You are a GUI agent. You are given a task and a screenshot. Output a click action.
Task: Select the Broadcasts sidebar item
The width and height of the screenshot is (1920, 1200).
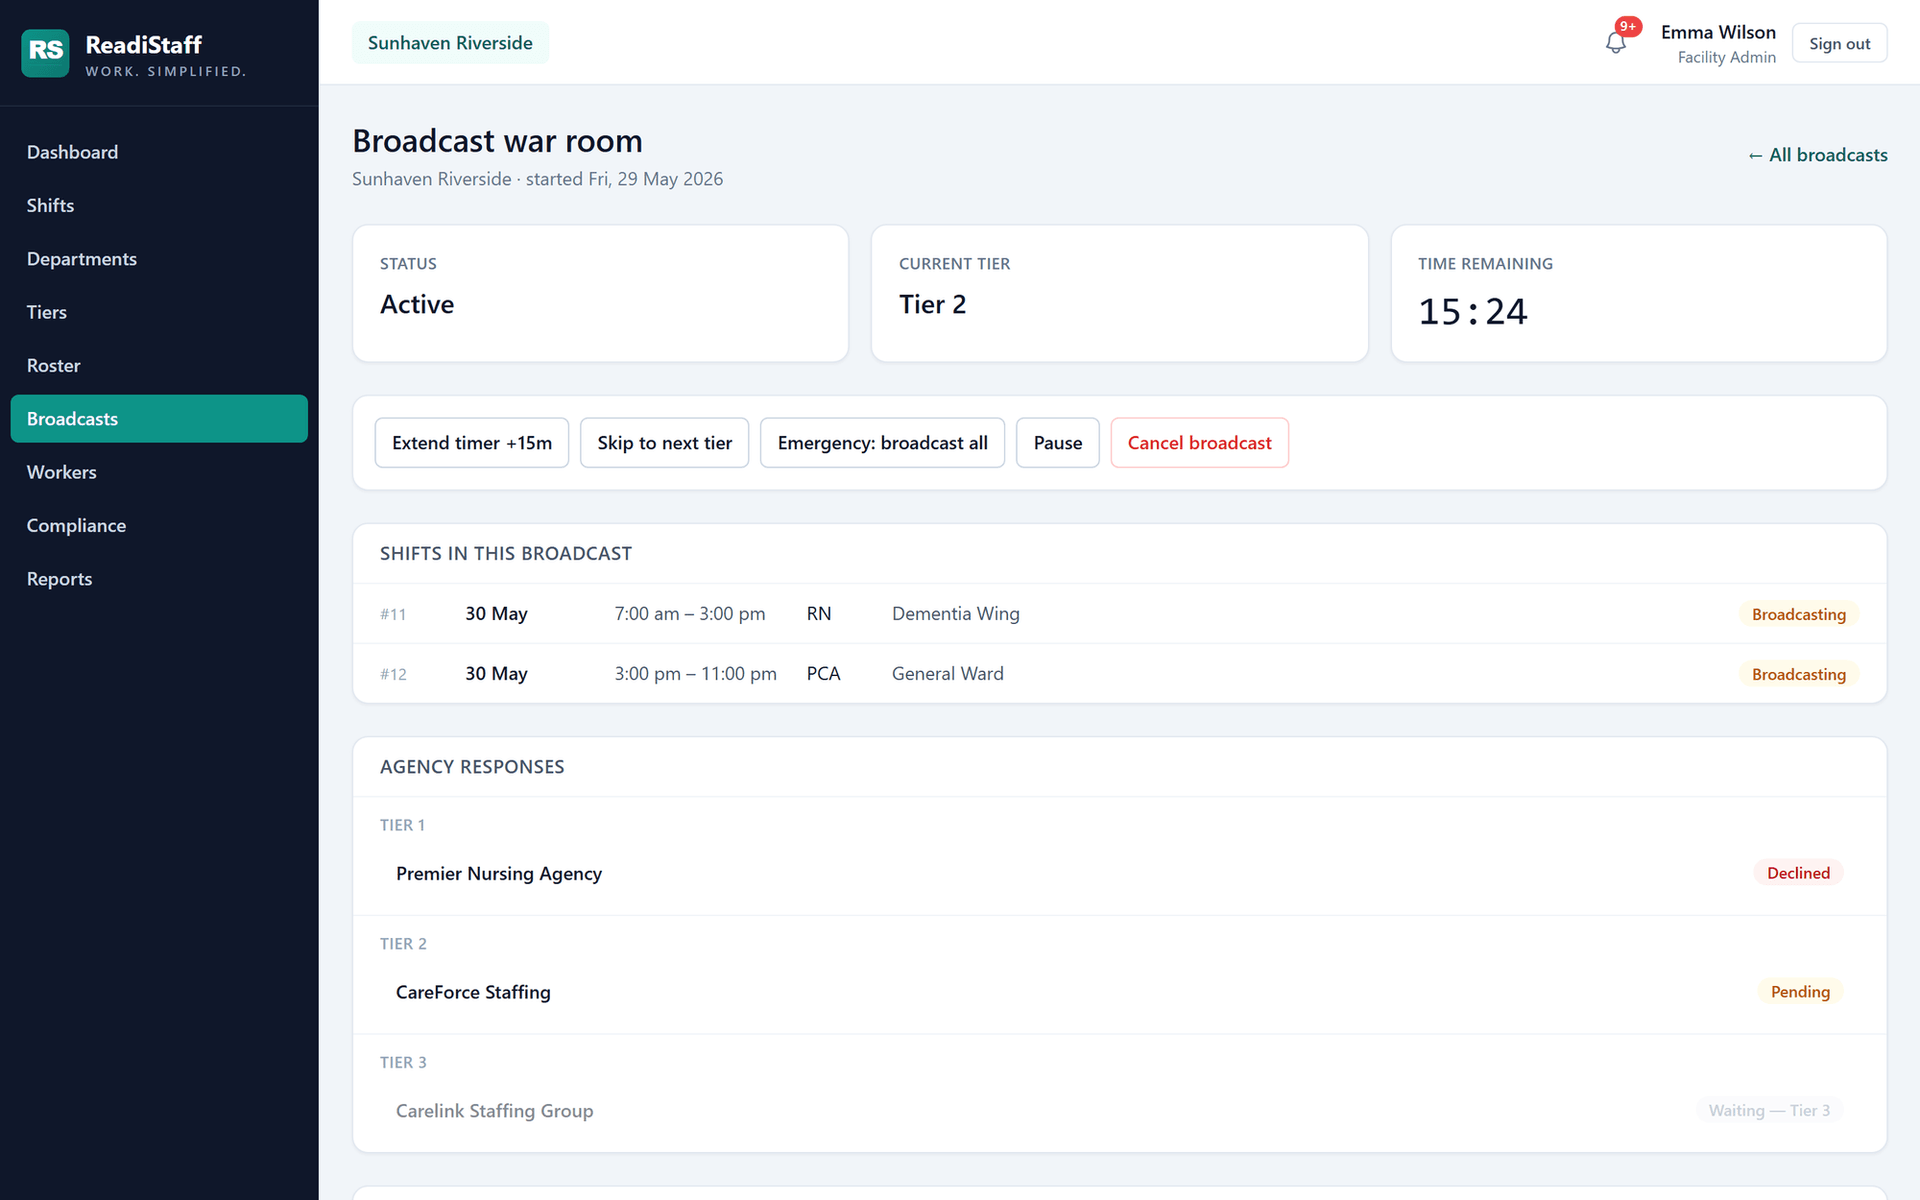tap(159, 419)
